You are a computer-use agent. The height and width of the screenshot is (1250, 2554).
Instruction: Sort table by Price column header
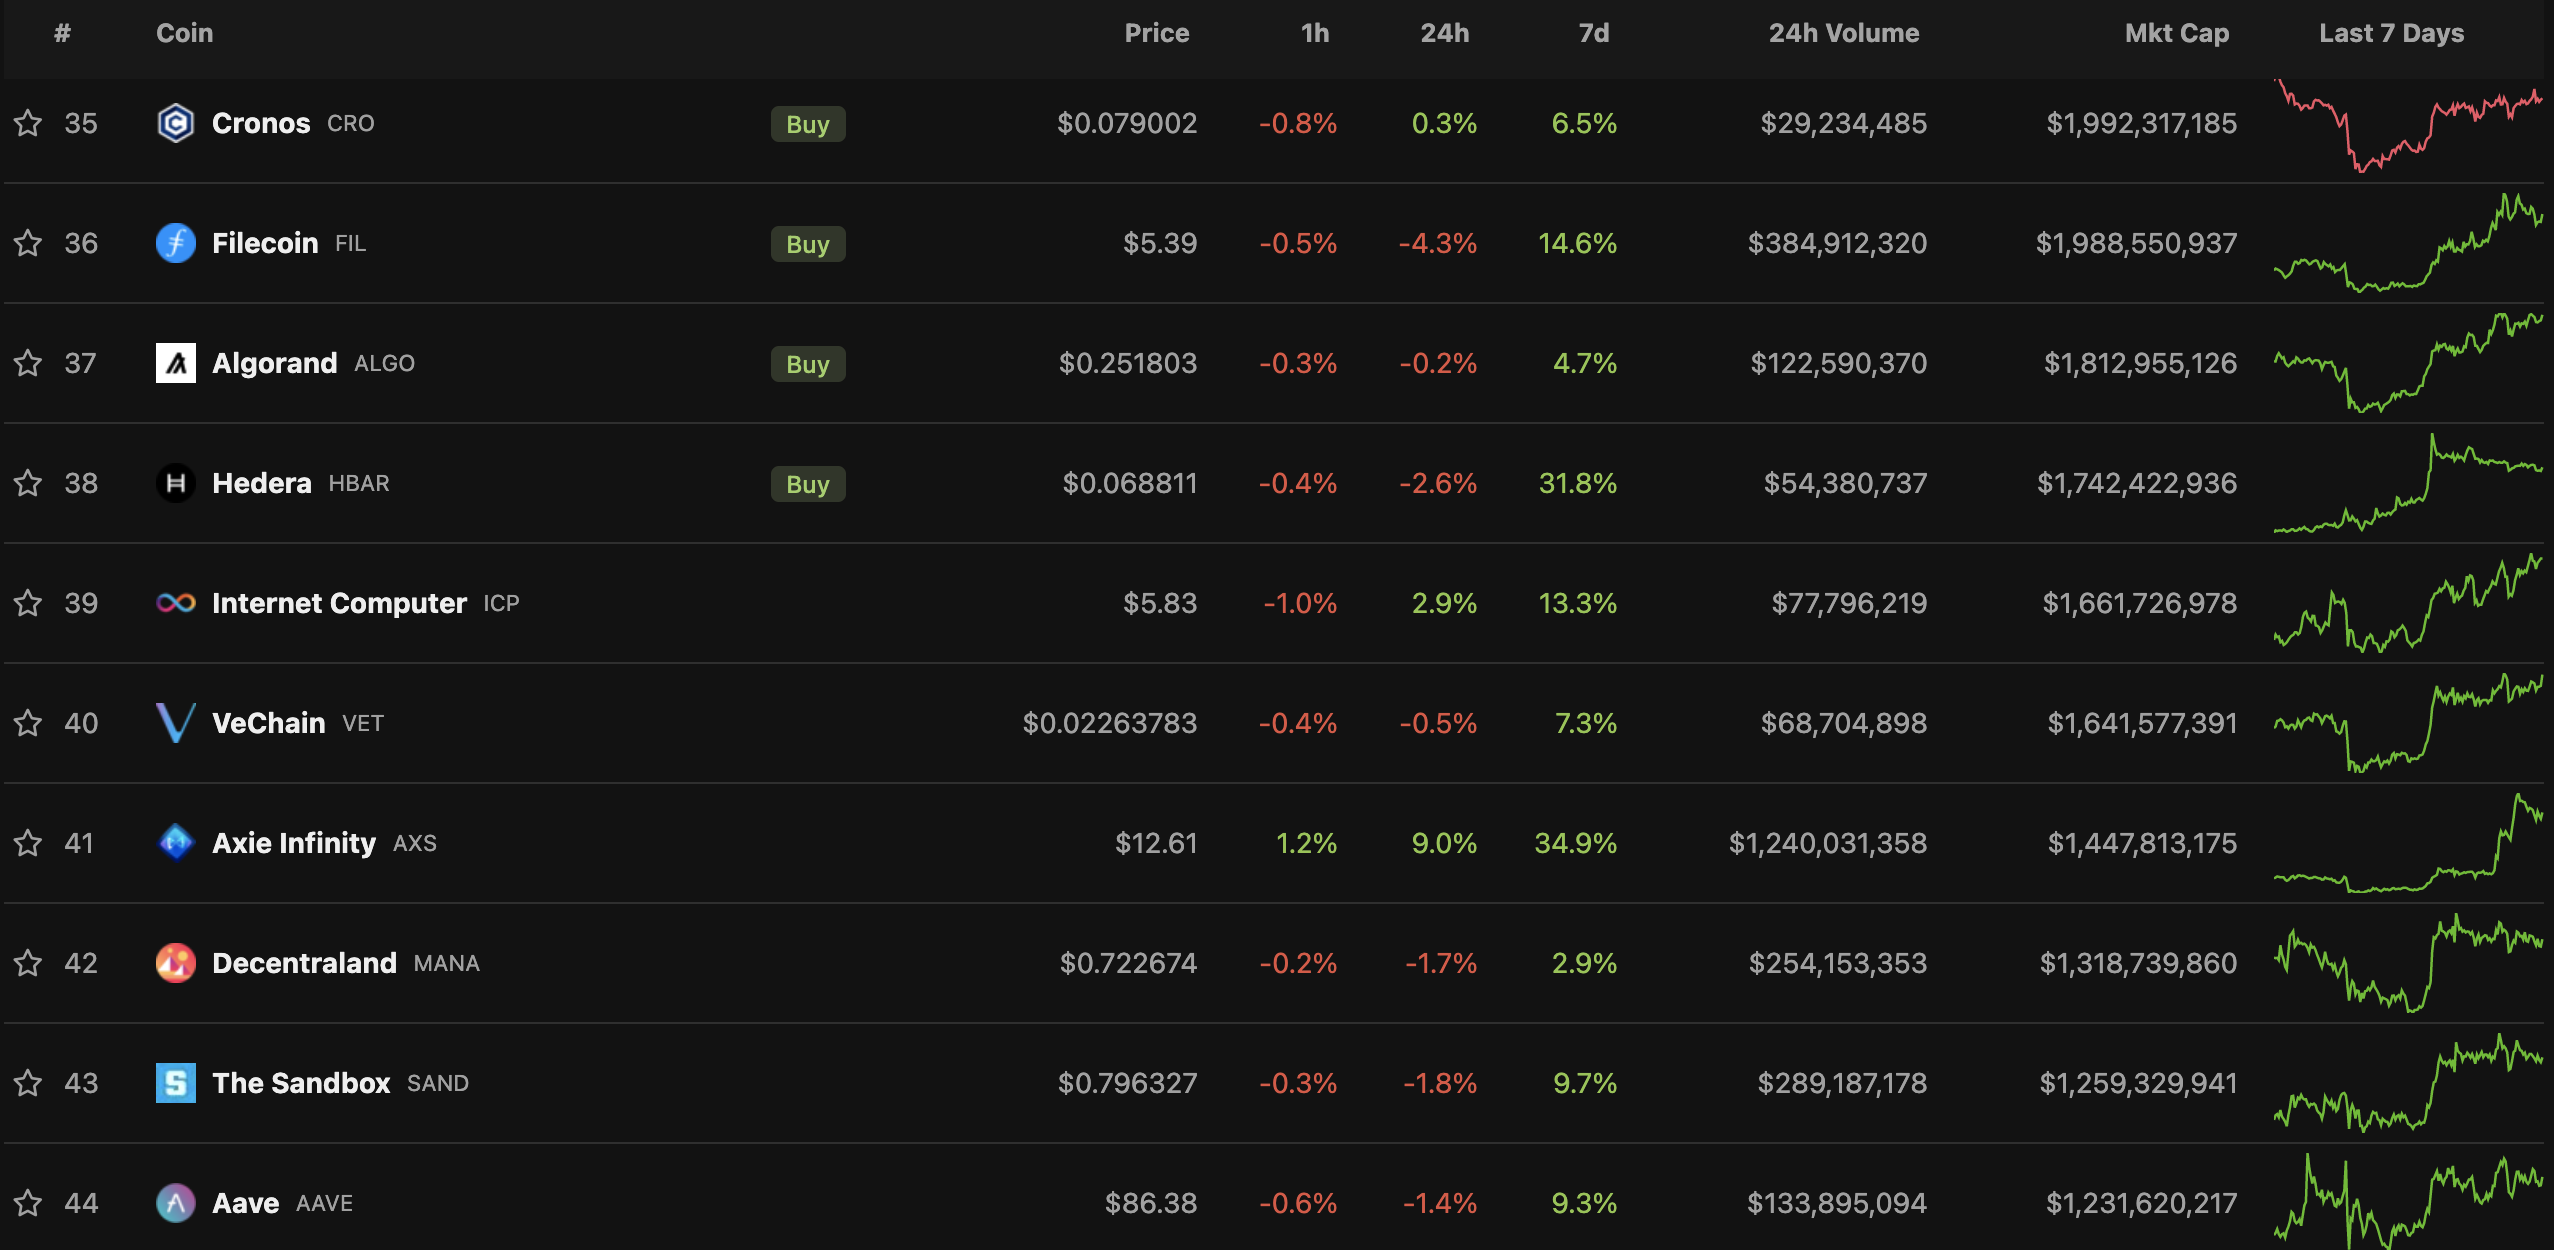(1156, 33)
